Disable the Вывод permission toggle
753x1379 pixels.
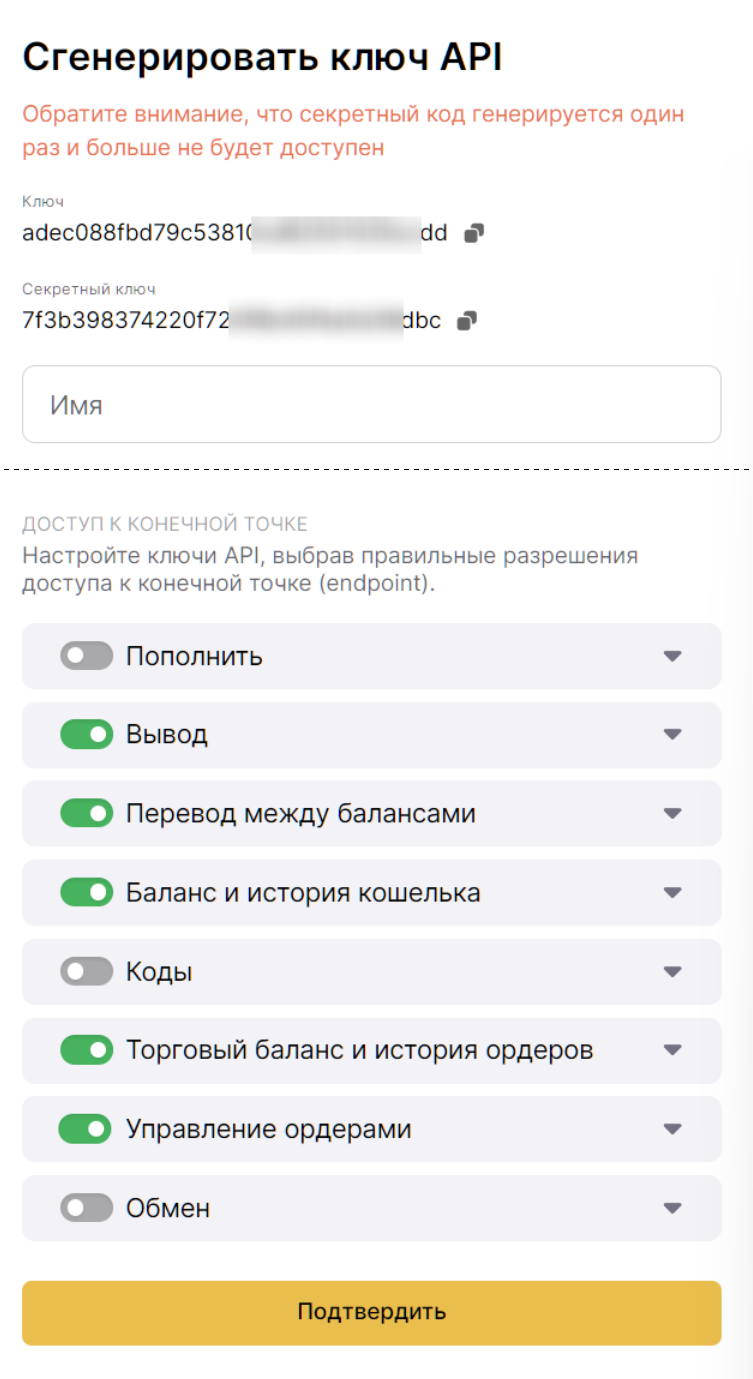(86, 735)
